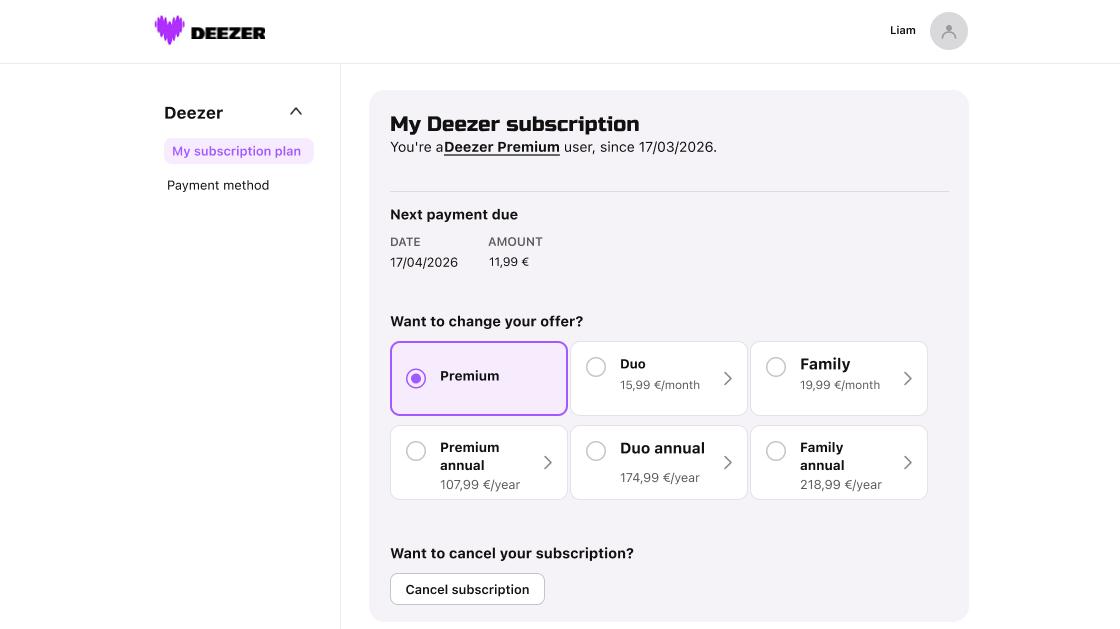Click the Deezer heart logo
Viewport: 1120px width, 629px height.
[169, 30]
